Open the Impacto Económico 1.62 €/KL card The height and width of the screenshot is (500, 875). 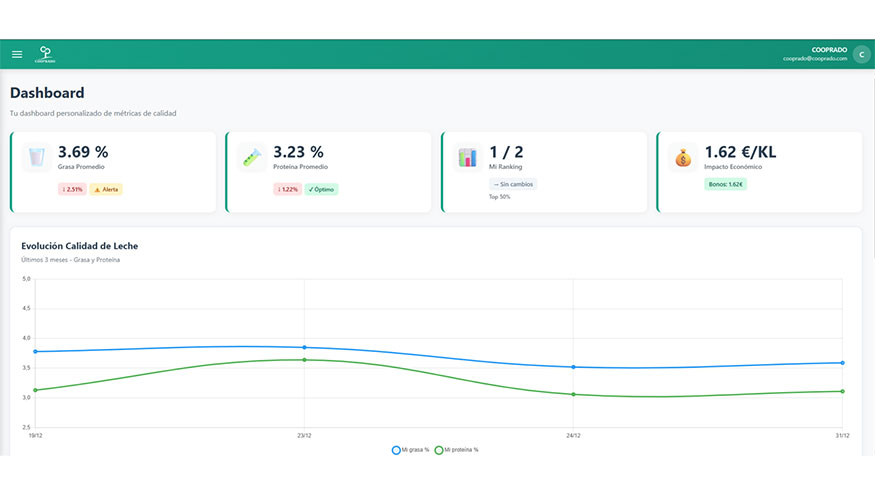(x=759, y=172)
